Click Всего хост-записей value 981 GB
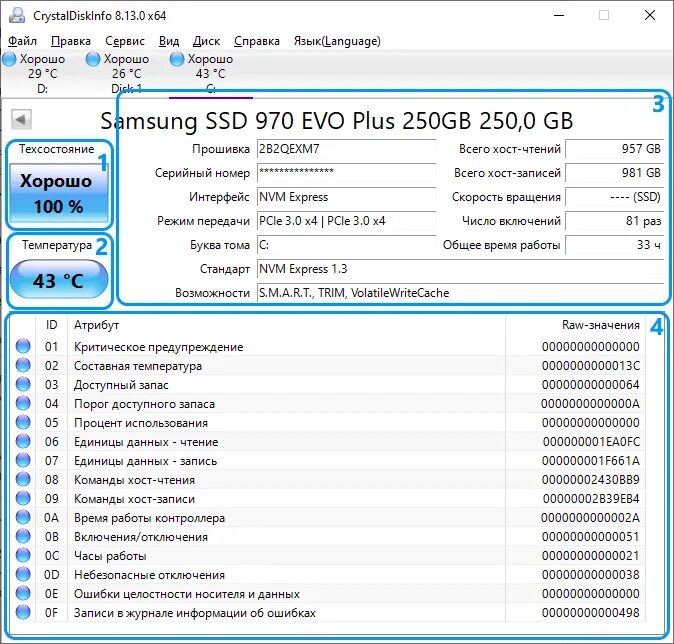 [615, 173]
